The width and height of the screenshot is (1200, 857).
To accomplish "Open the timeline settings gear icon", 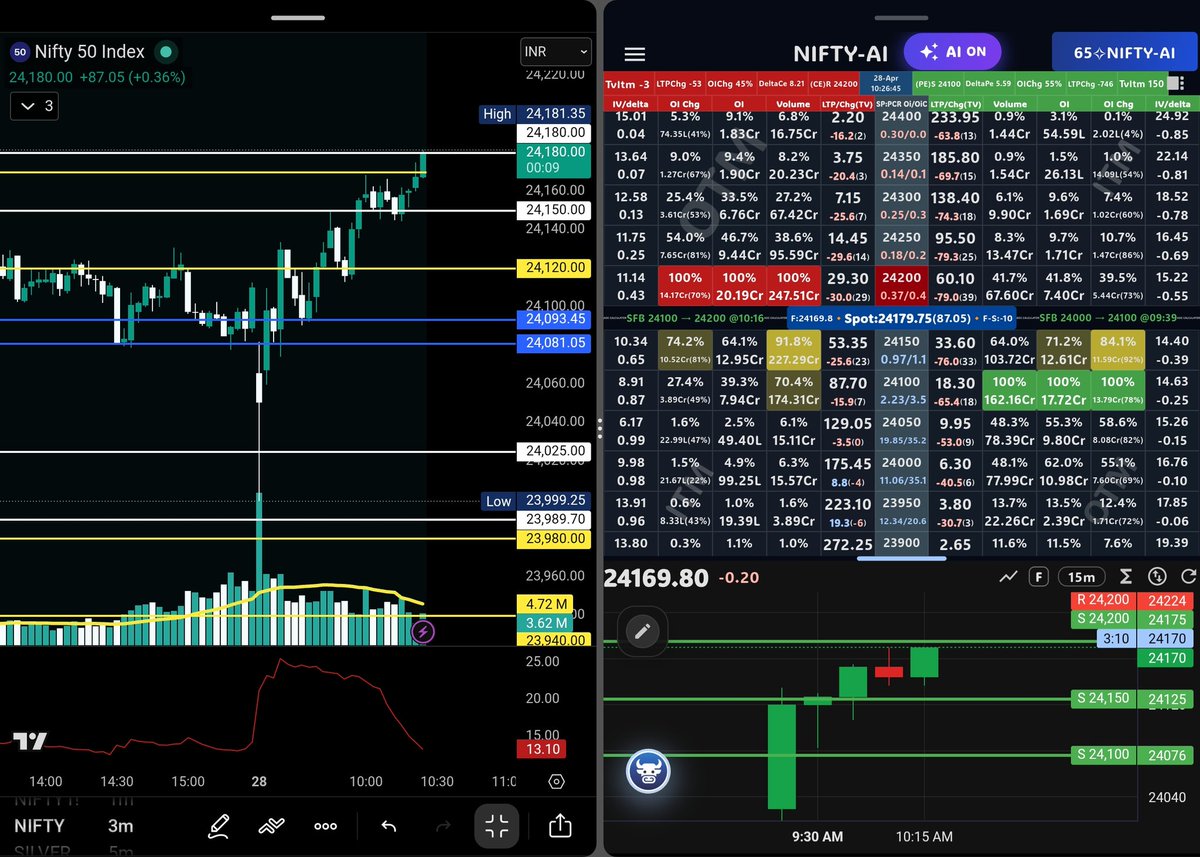I will 556,782.
